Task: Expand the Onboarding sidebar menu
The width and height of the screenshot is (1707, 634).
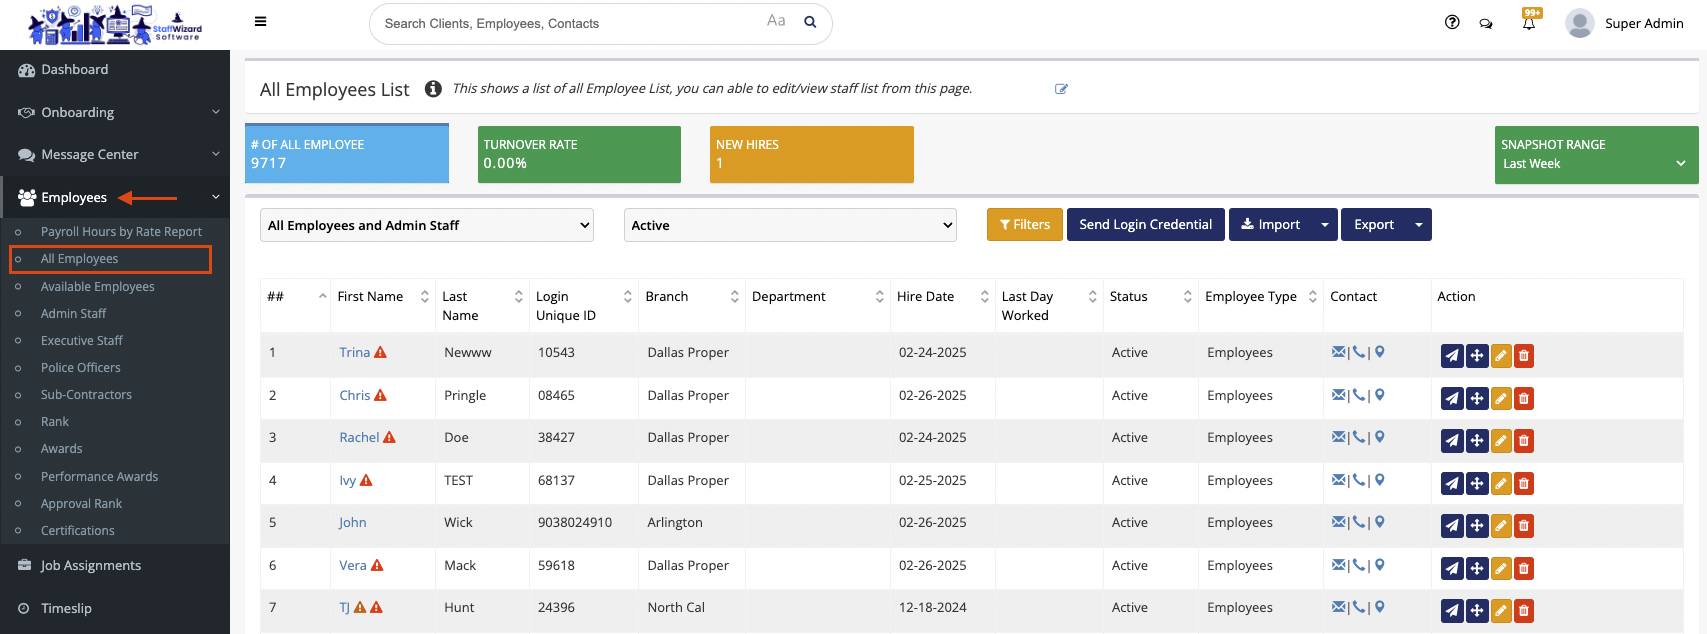Action: click(x=115, y=112)
